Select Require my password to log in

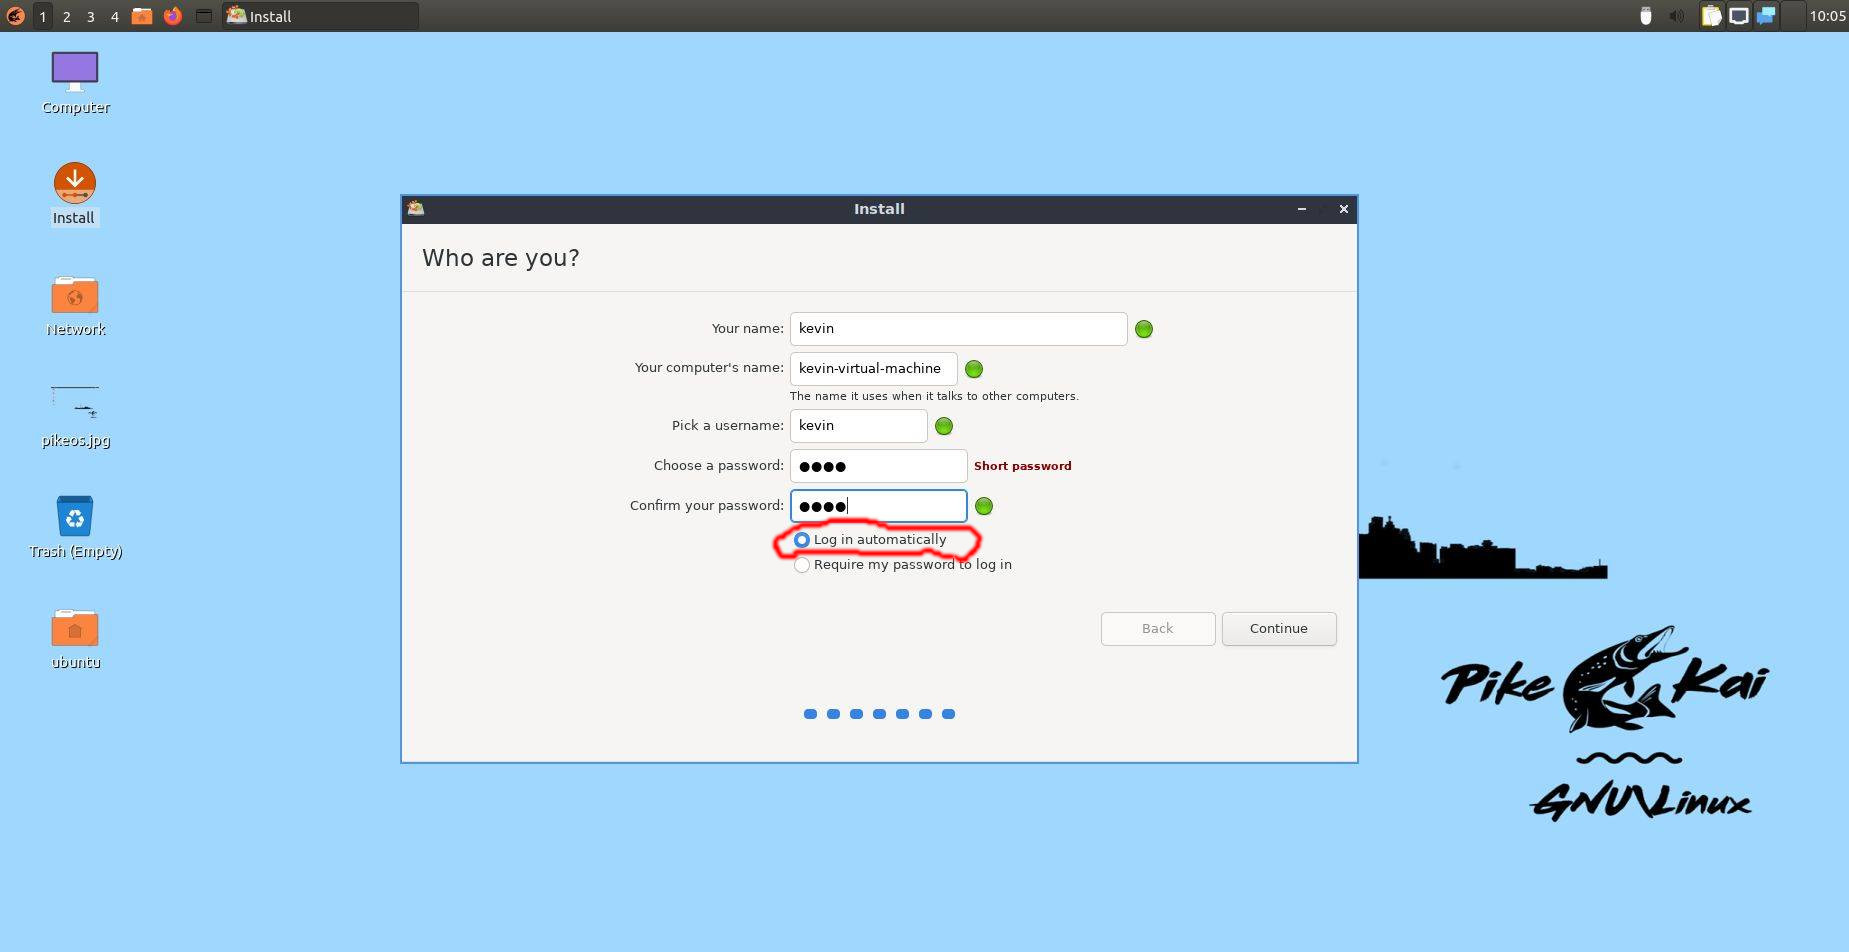coord(902,565)
